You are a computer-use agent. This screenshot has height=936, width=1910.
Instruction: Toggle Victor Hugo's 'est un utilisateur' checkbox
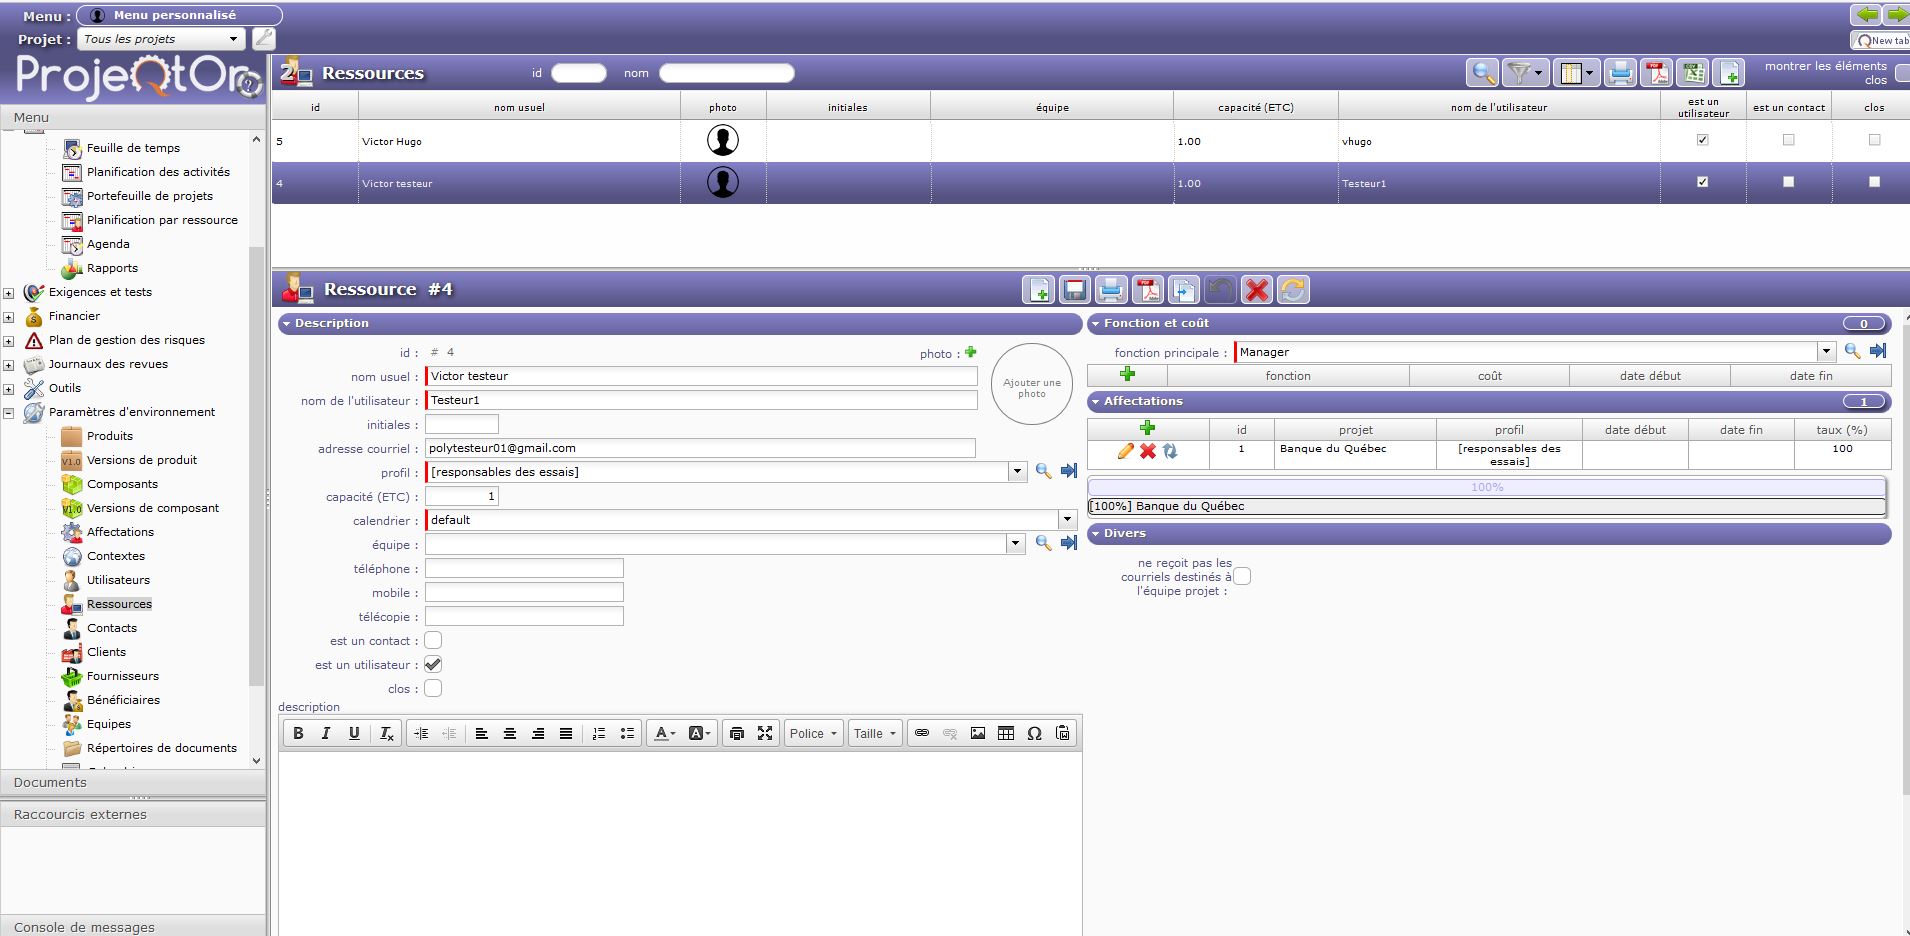point(1703,140)
